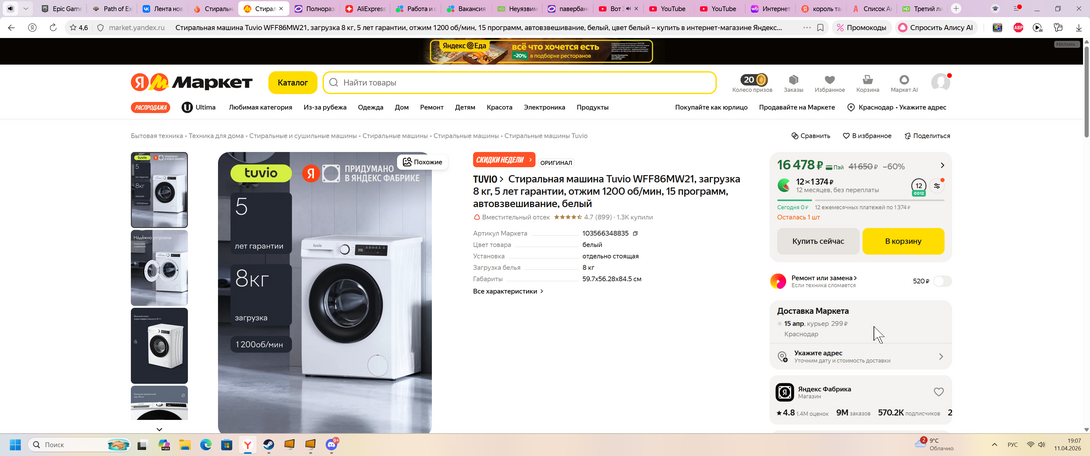Open the Электроника category
The width and height of the screenshot is (1090, 456).
pyautogui.click(x=544, y=108)
